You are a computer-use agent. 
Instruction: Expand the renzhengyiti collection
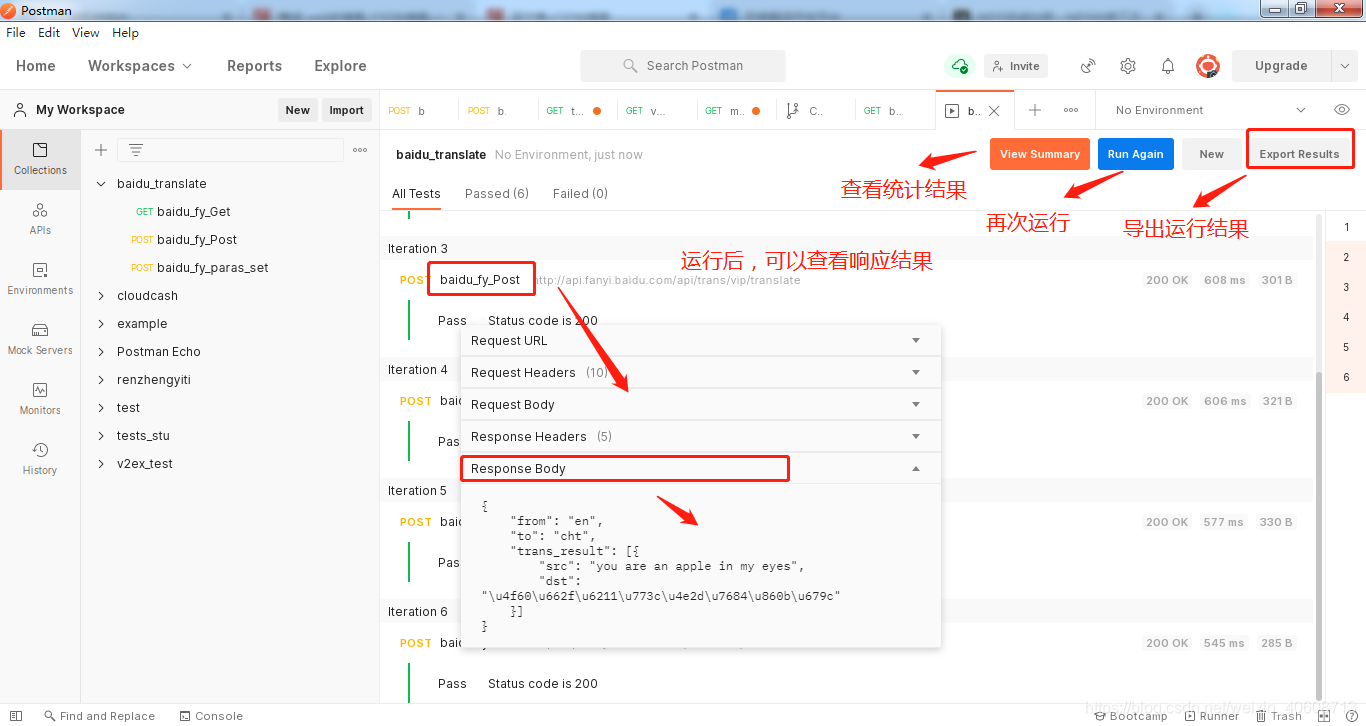101,380
